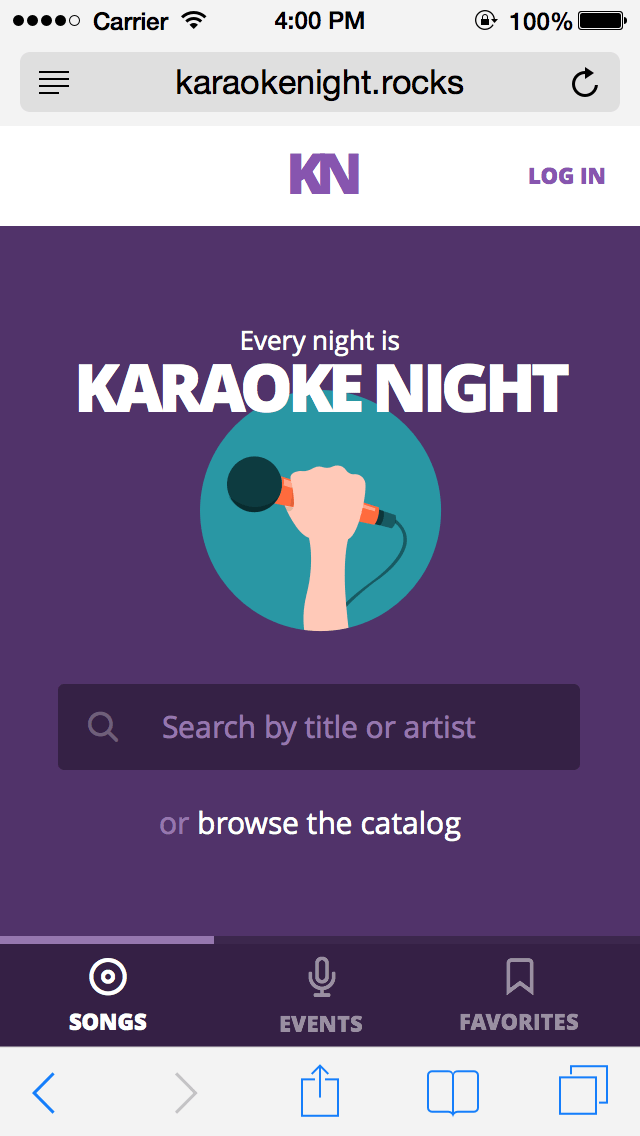Open the Favorites tab
Screen dimensions: 640x1136
519,994
